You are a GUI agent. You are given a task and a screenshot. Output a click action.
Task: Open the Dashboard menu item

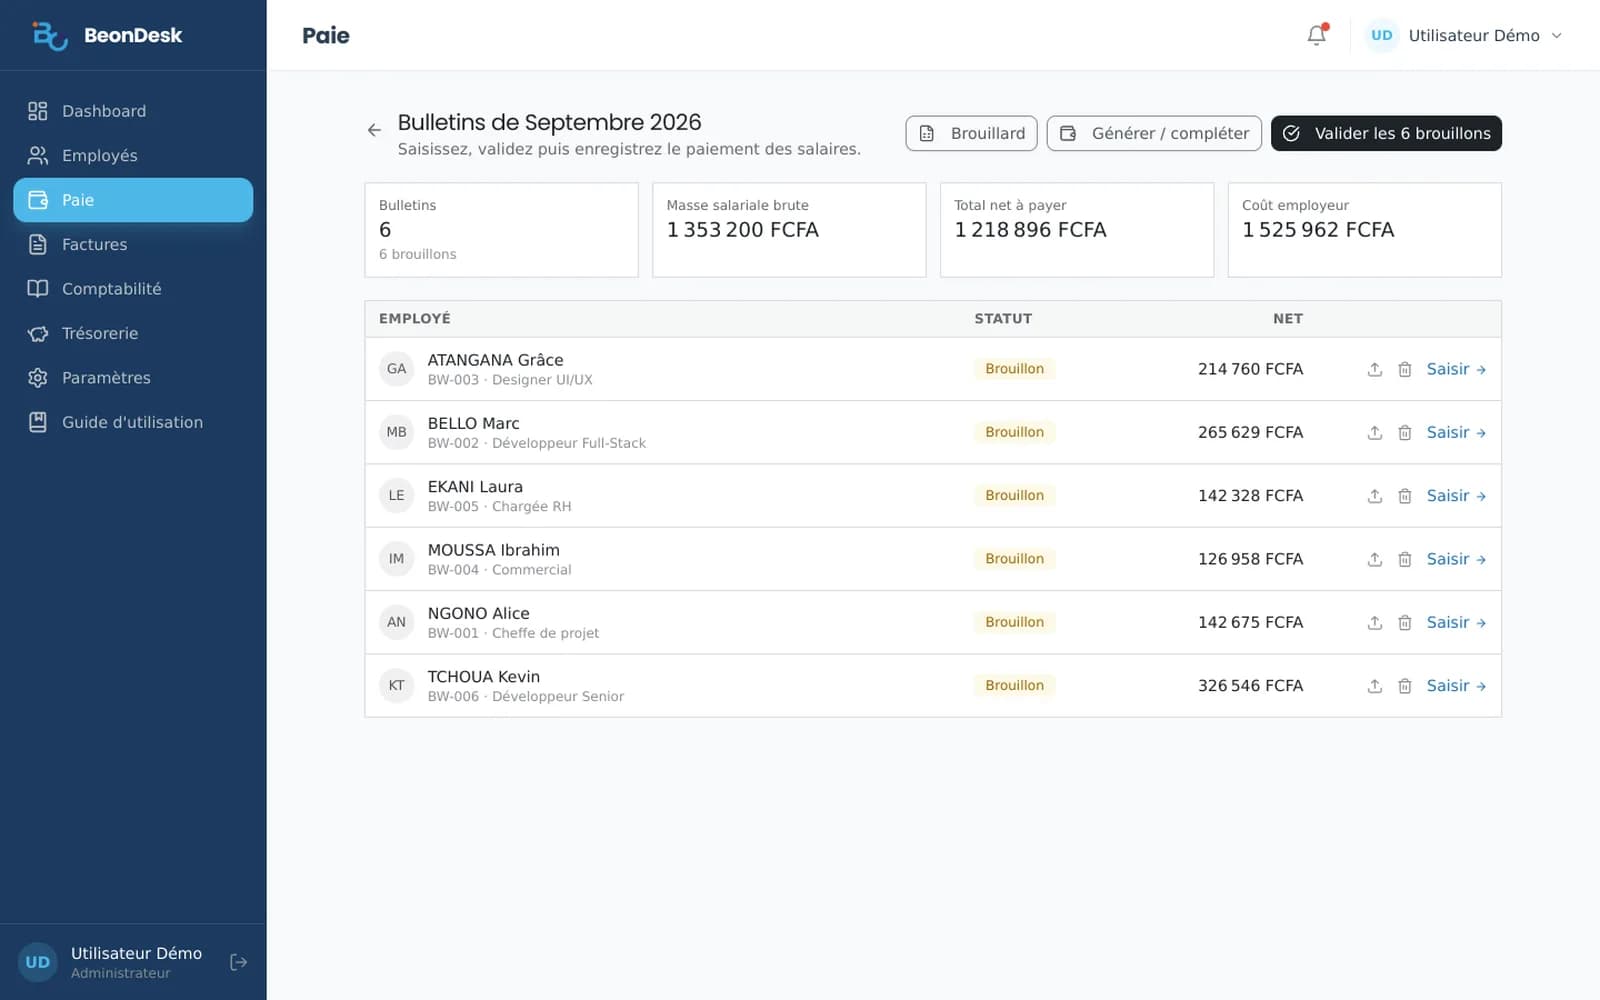(x=133, y=111)
